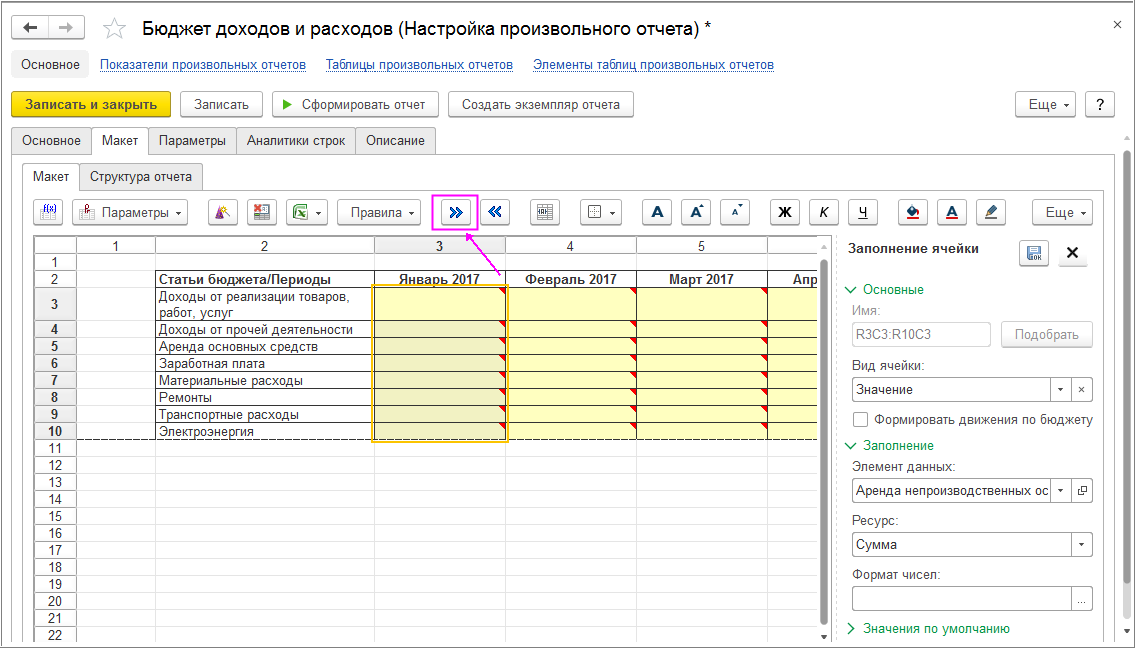
Task: Click the Имя field showing R3C3:R10C3
Action: pyautogui.click(x=921, y=334)
